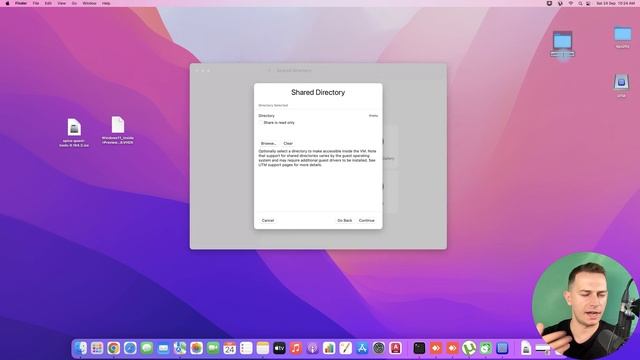This screenshot has width=640, height=360.
Task: Open System Preferences from the dock
Action: (x=379, y=348)
